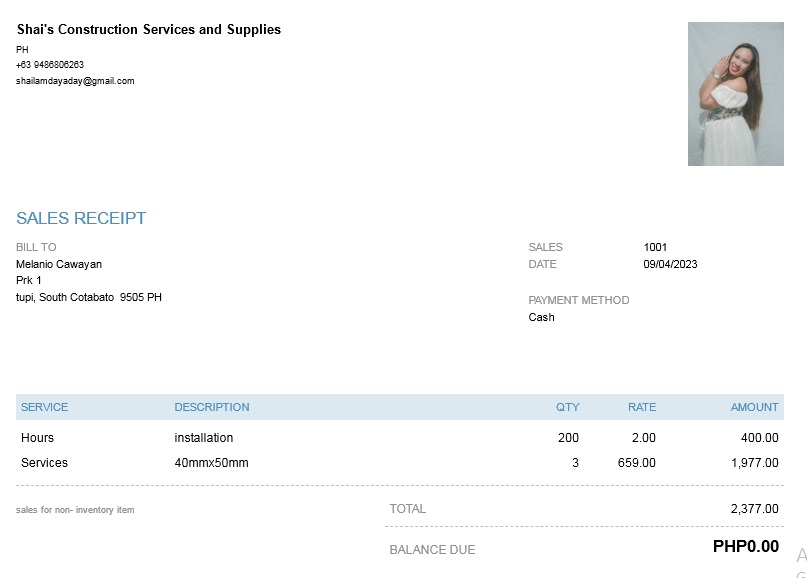
Task: Click the Cash payment method value
Action: click(541, 317)
